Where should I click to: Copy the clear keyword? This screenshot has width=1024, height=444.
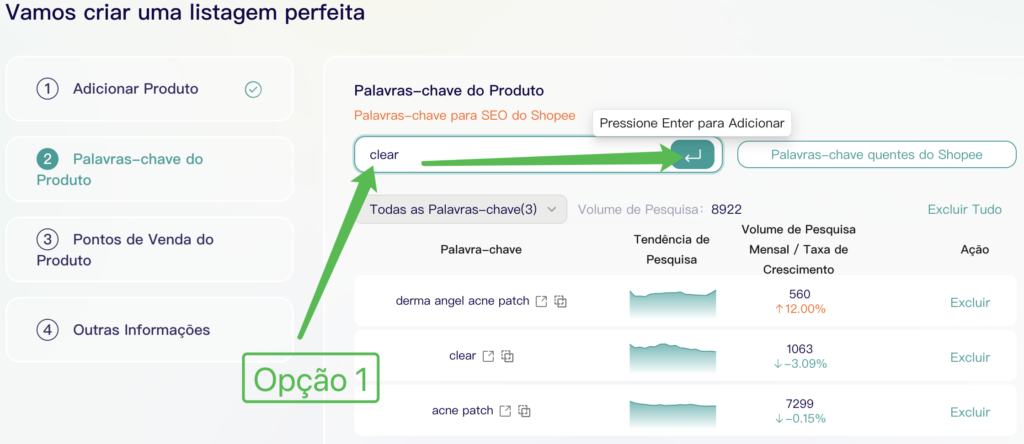click(x=508, y=356)
